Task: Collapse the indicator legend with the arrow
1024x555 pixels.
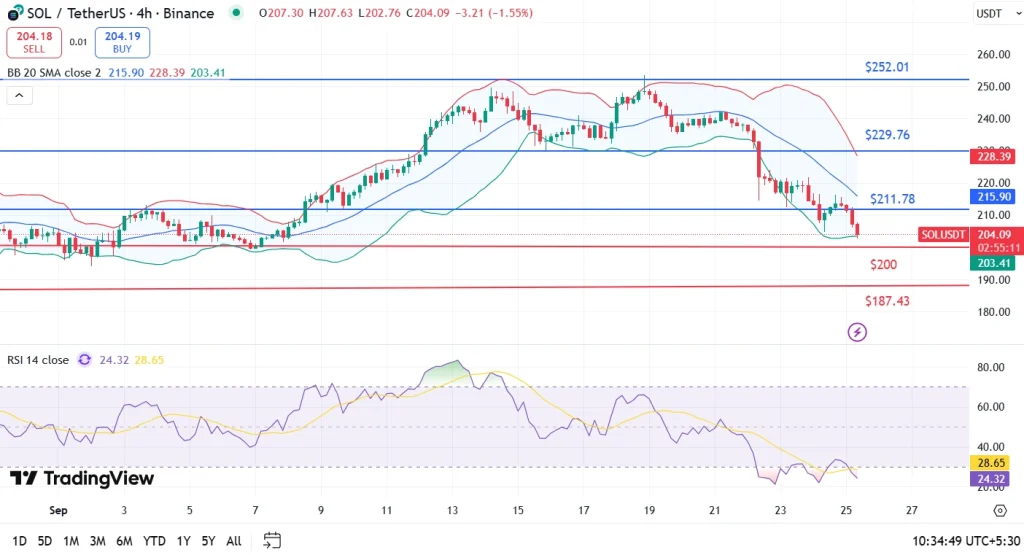Action: 19,96
